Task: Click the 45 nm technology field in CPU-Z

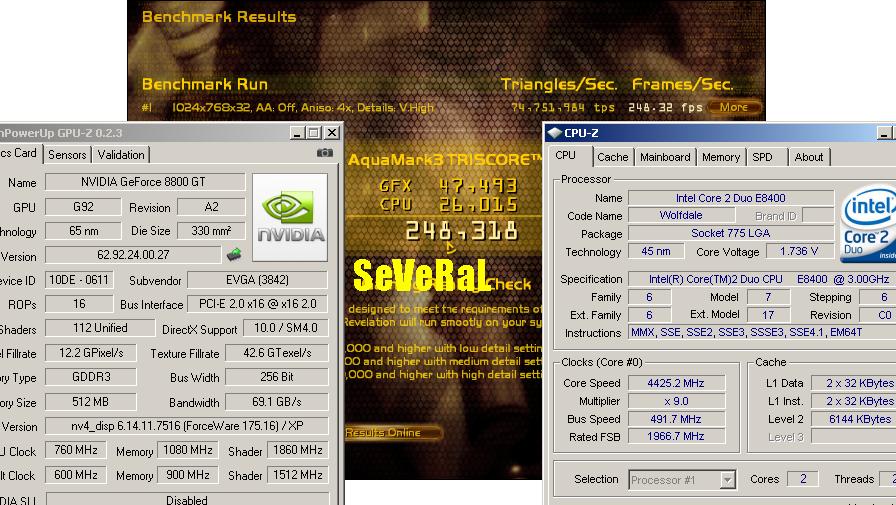Action: [656, 251]
